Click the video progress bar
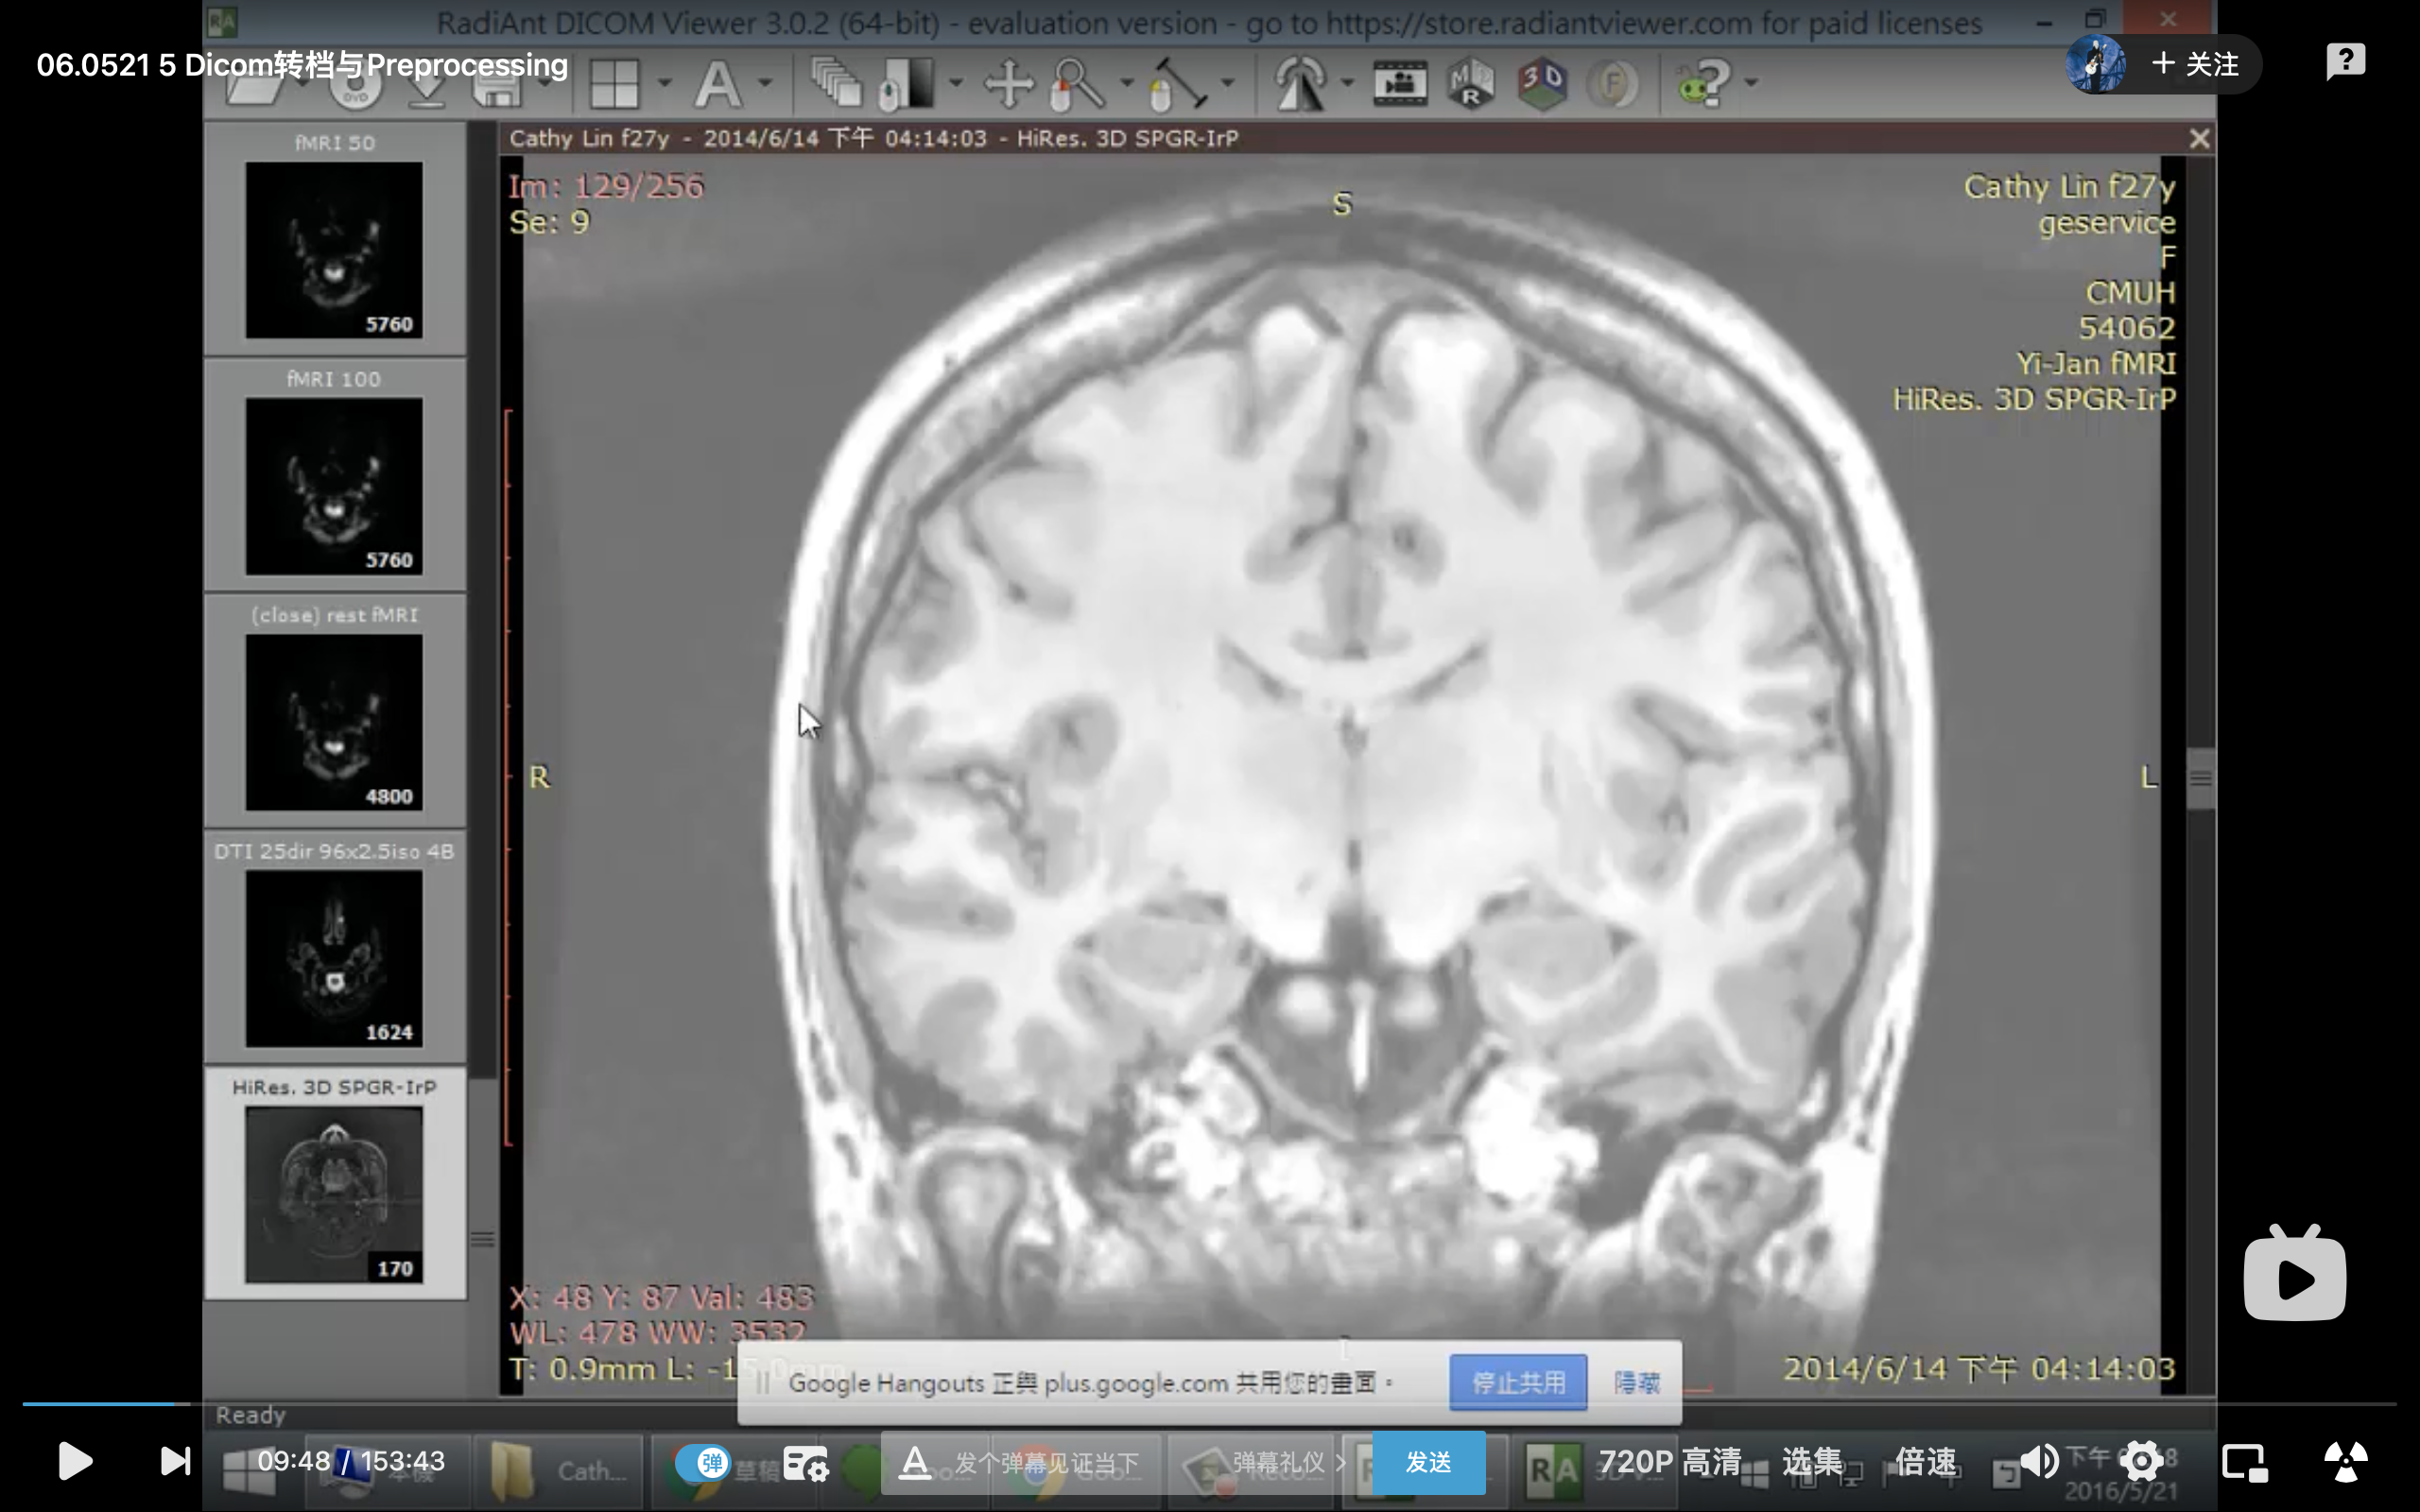This screenshot has height=1512, width=2420. pyautogui.click(x=1200, y=1404)
